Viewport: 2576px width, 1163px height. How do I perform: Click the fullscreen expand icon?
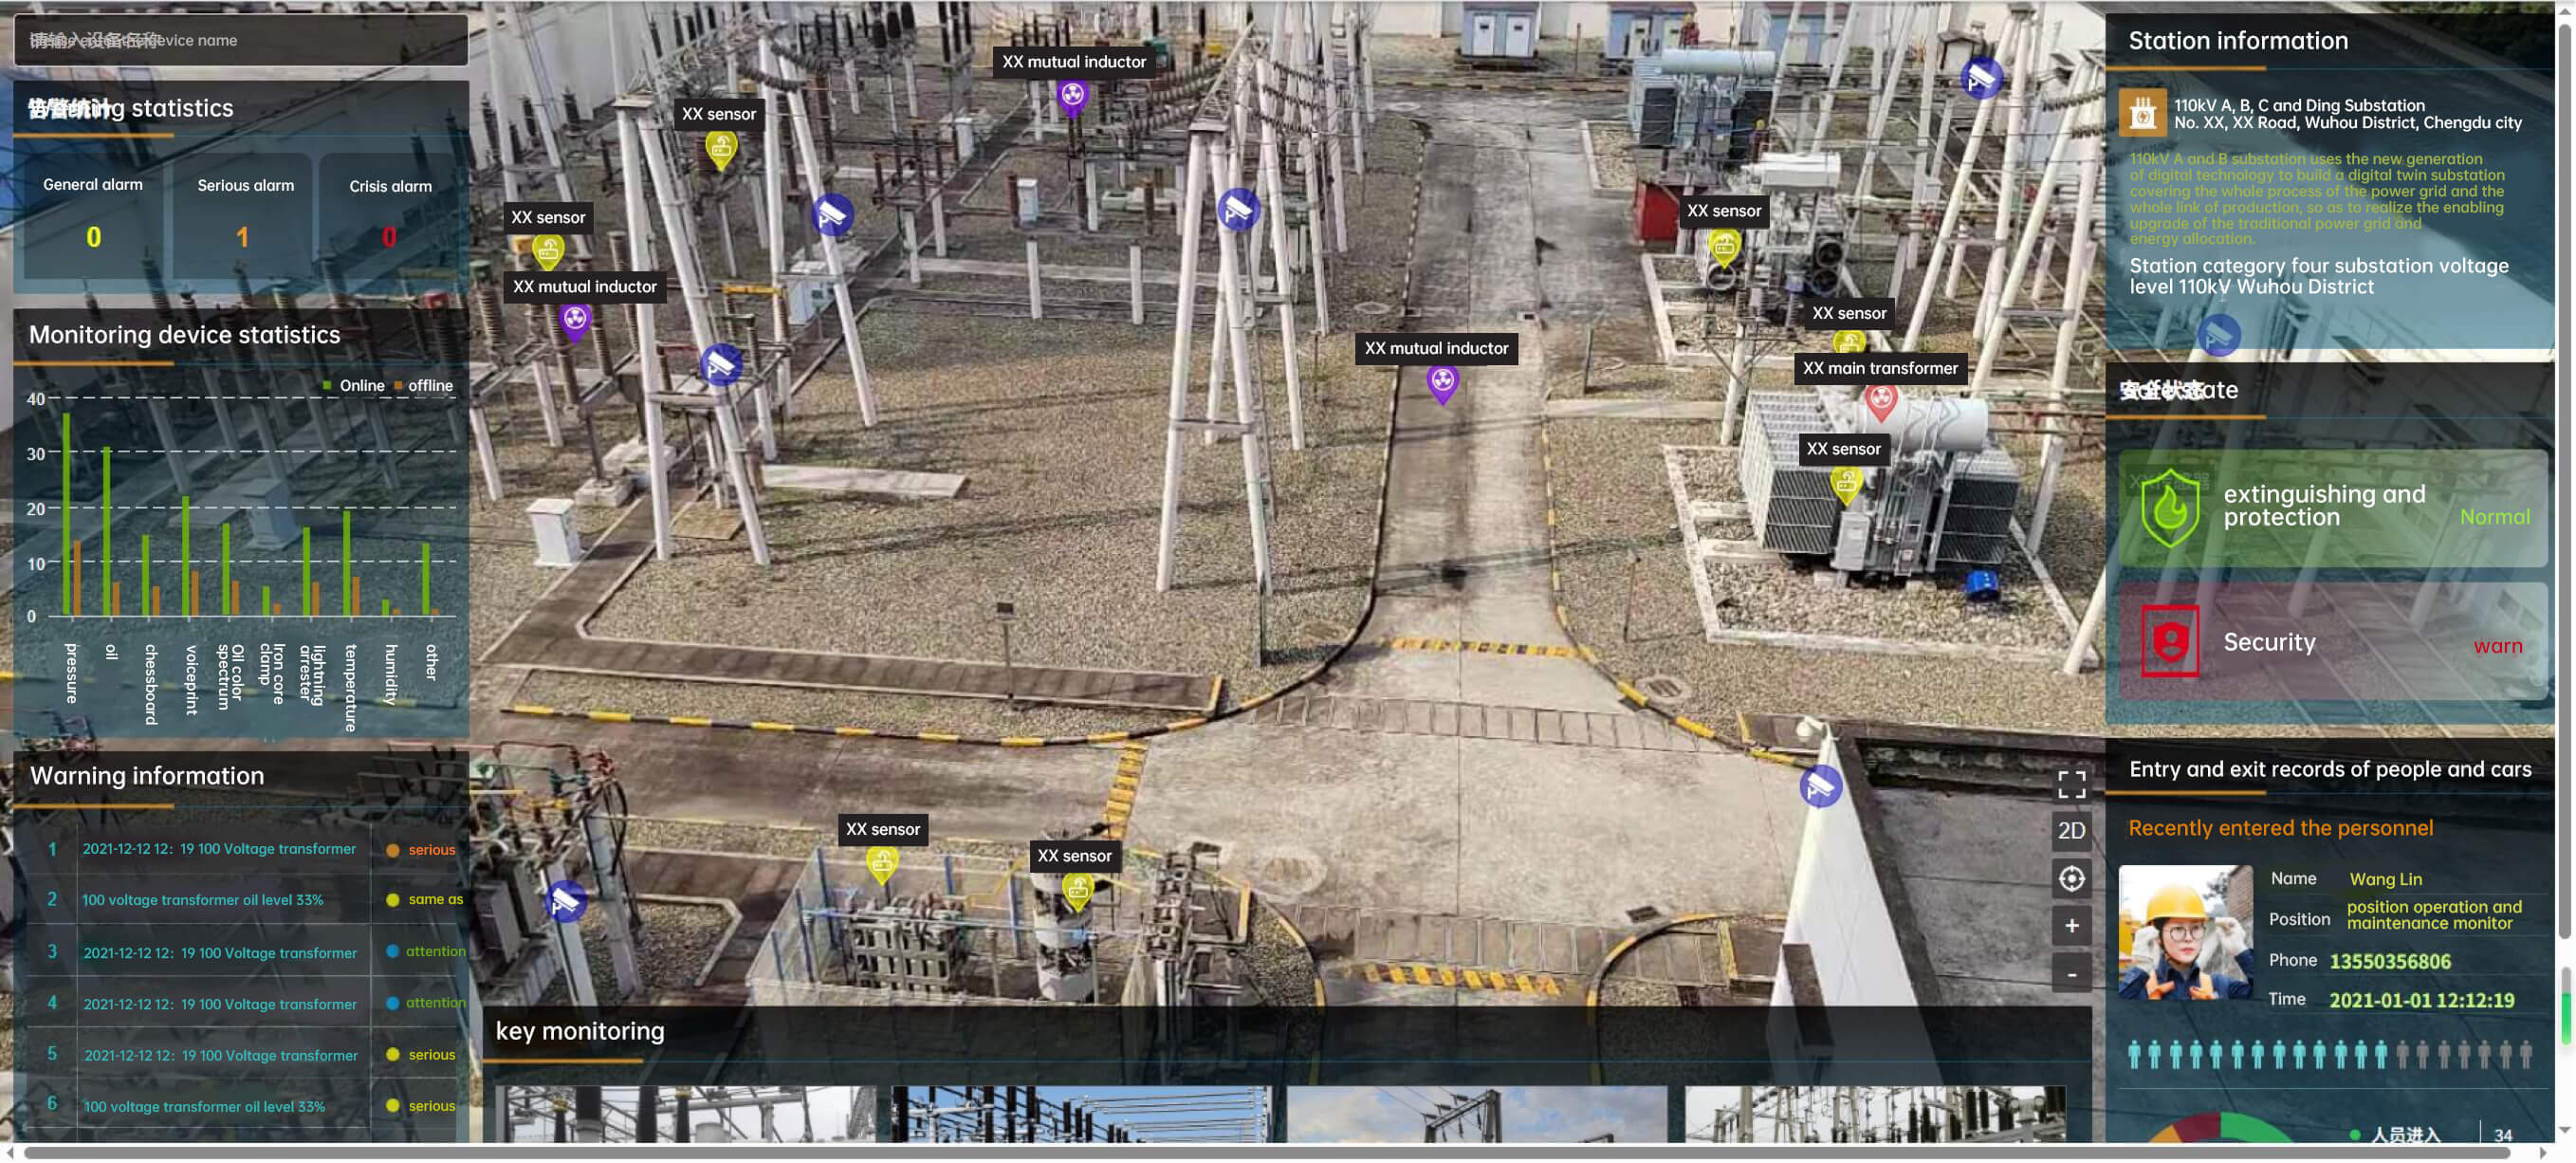pyautogui.click(x=2071, y=784)
